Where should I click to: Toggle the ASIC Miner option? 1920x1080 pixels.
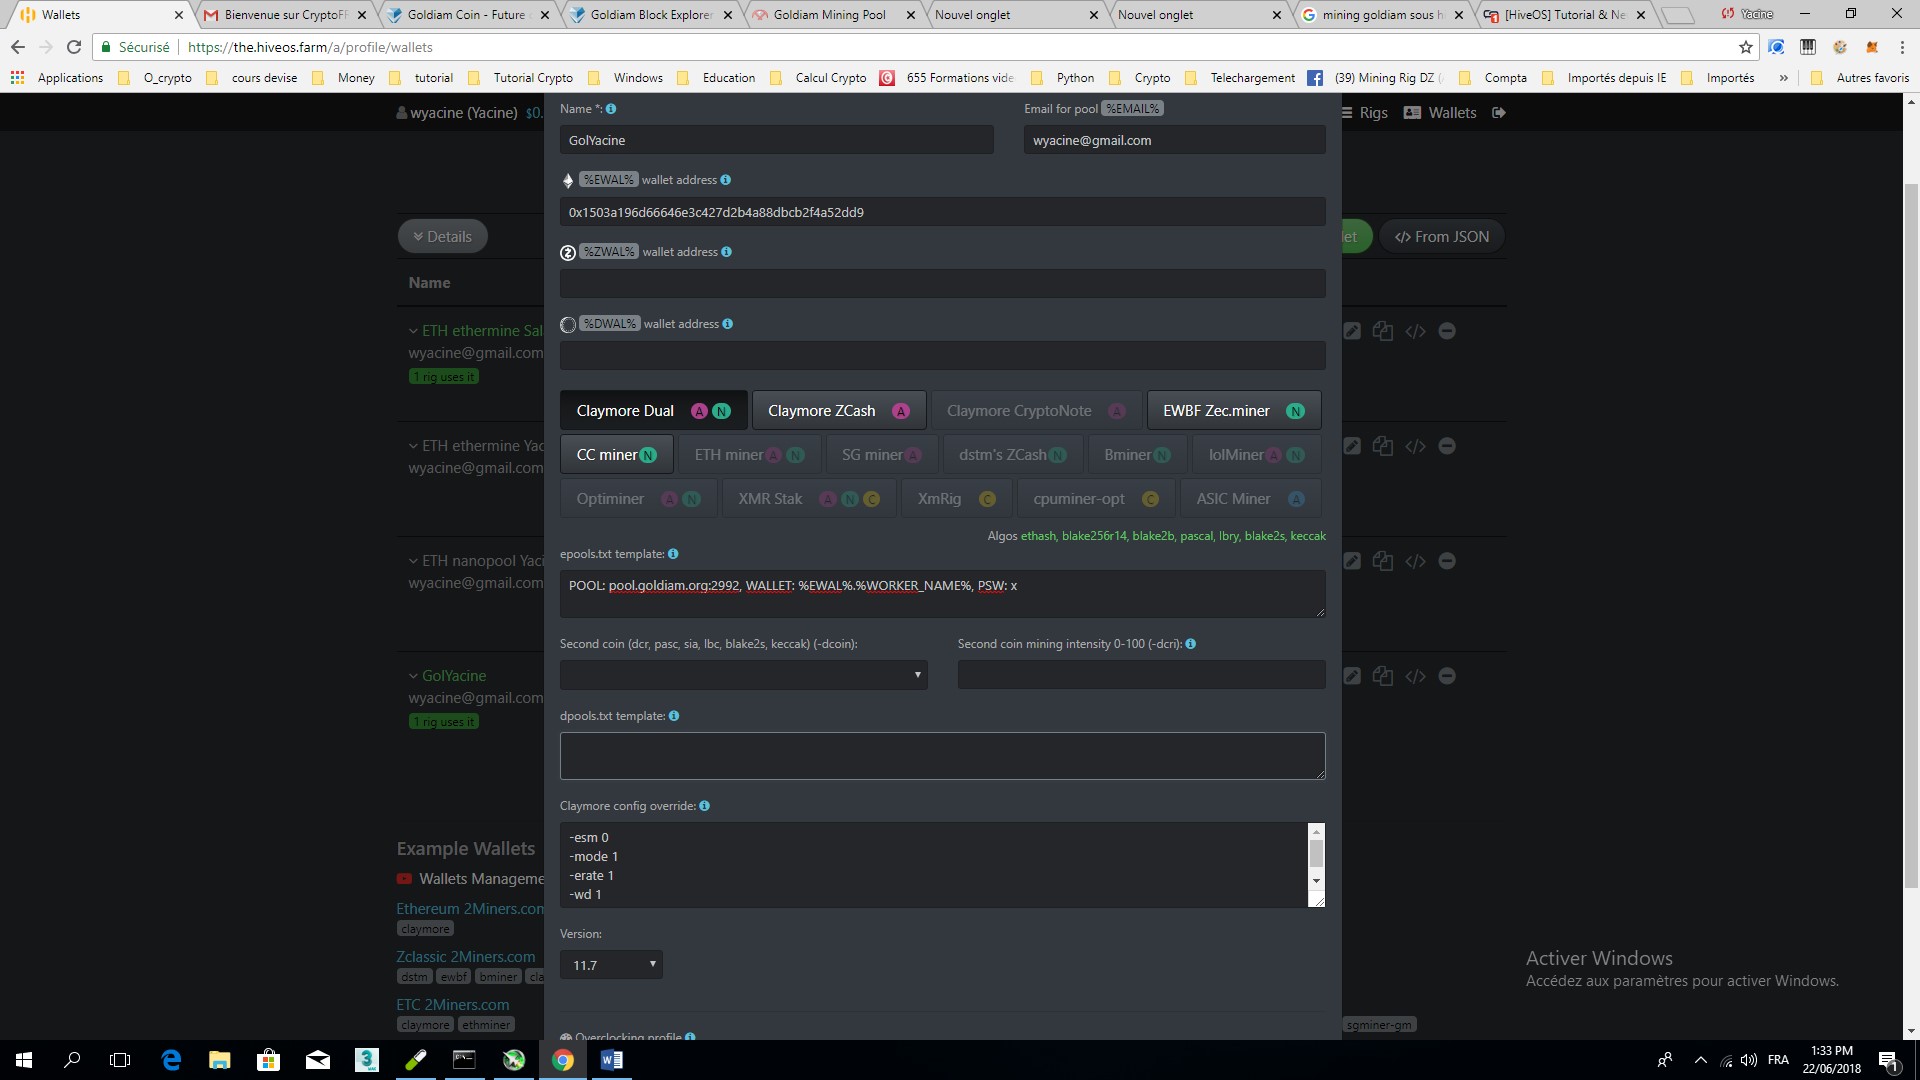tap(1251, 499)
